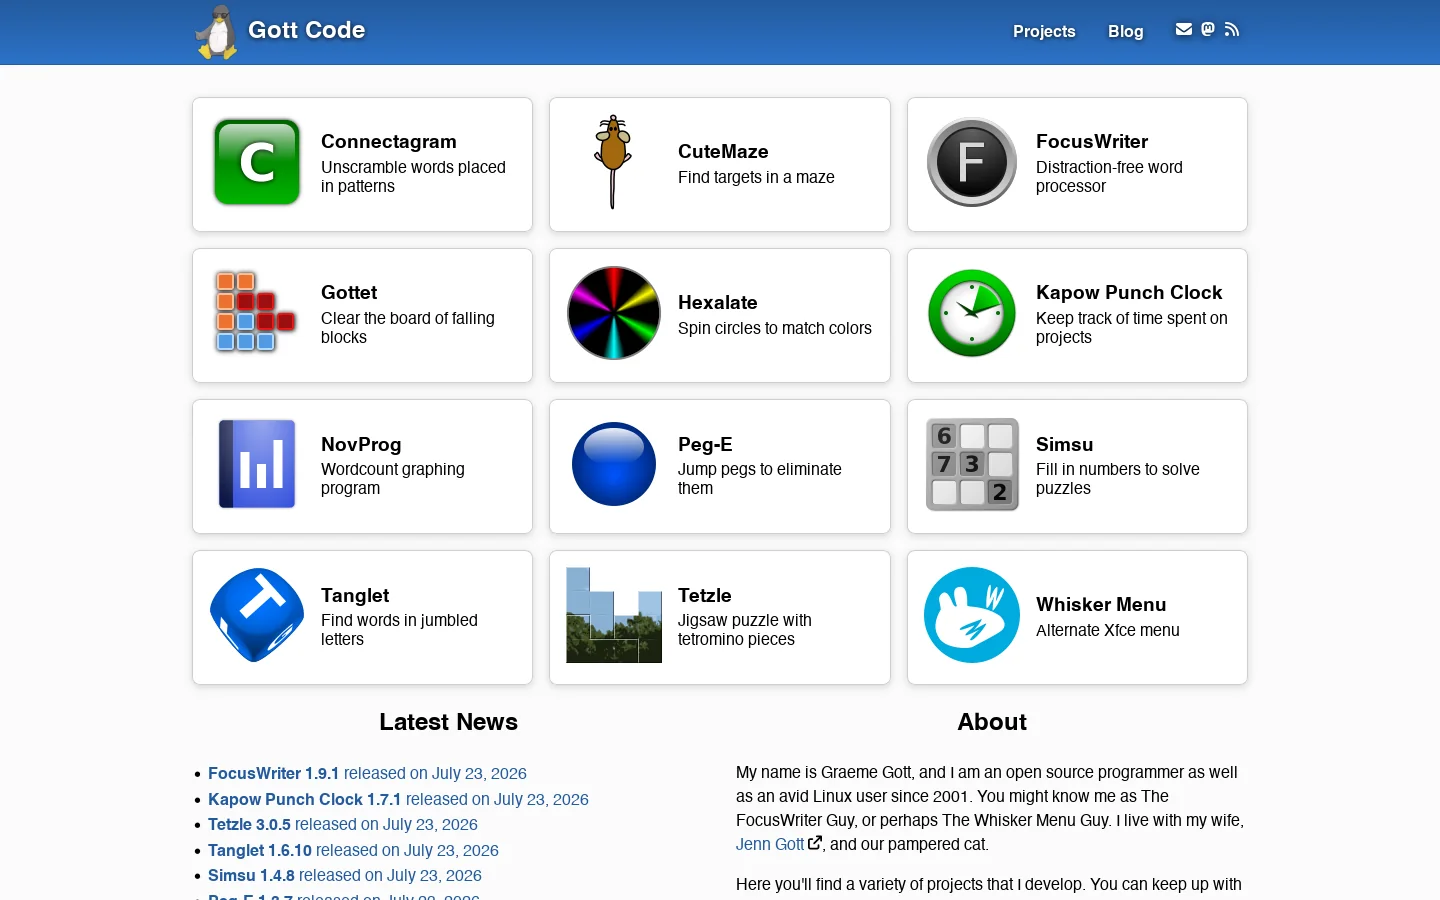Screen dimensions: 1440x900
Task: Click the Gott Code penguin logo
Action: pyautogui.click(x=217, y=32)
